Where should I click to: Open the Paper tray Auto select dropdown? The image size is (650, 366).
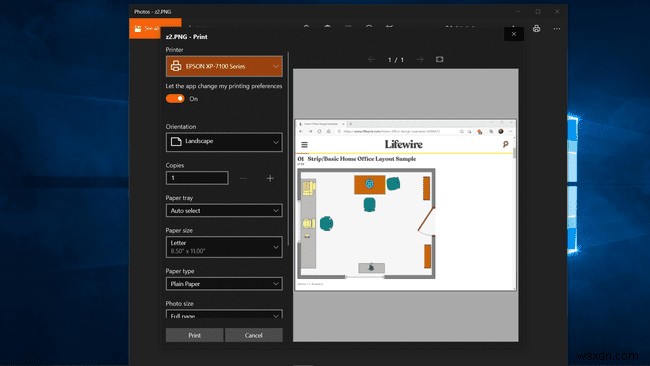point(224,211)
